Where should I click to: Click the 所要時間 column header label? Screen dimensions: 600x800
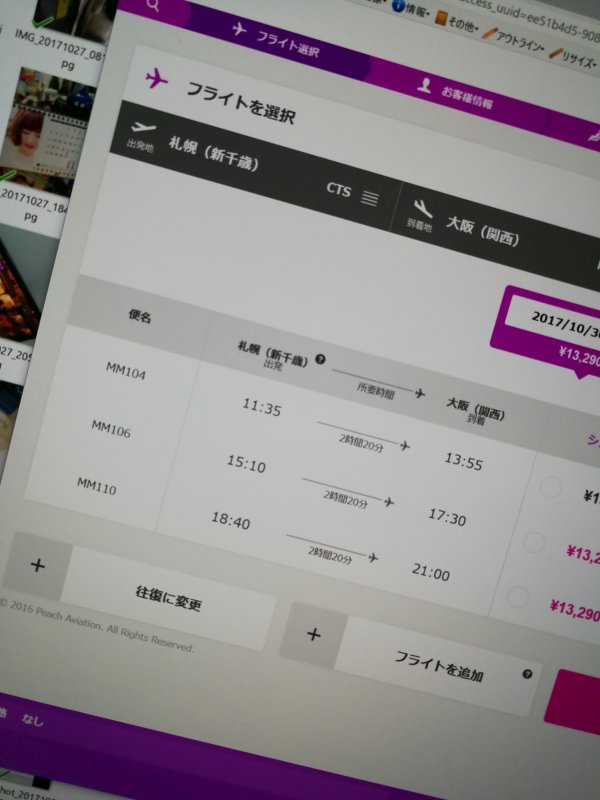376,390
